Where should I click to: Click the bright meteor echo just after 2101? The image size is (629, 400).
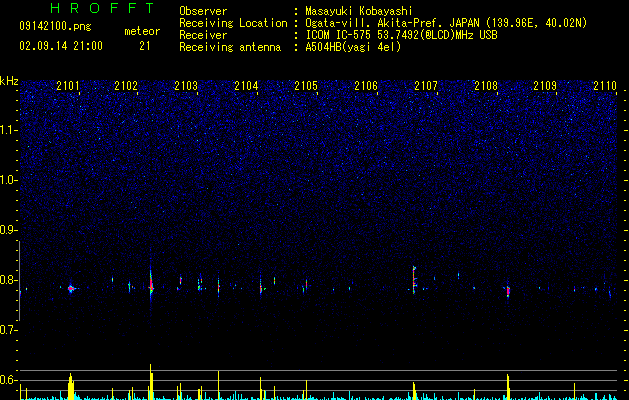click(71, 288)
